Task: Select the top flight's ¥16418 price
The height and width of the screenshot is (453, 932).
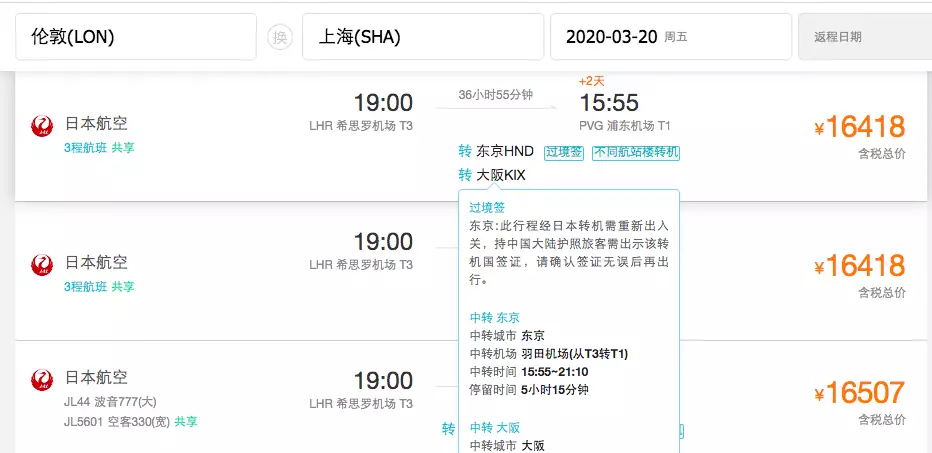Action: (x=859, y=127)
